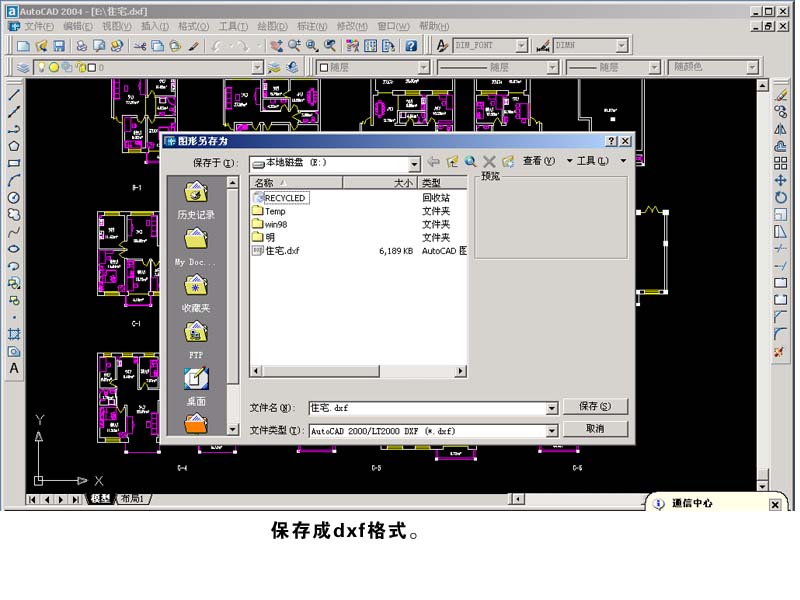Screen dimensions: 800x600
Task: Toggle the layer on/off lightbulb icon
Action: (42, 67)
